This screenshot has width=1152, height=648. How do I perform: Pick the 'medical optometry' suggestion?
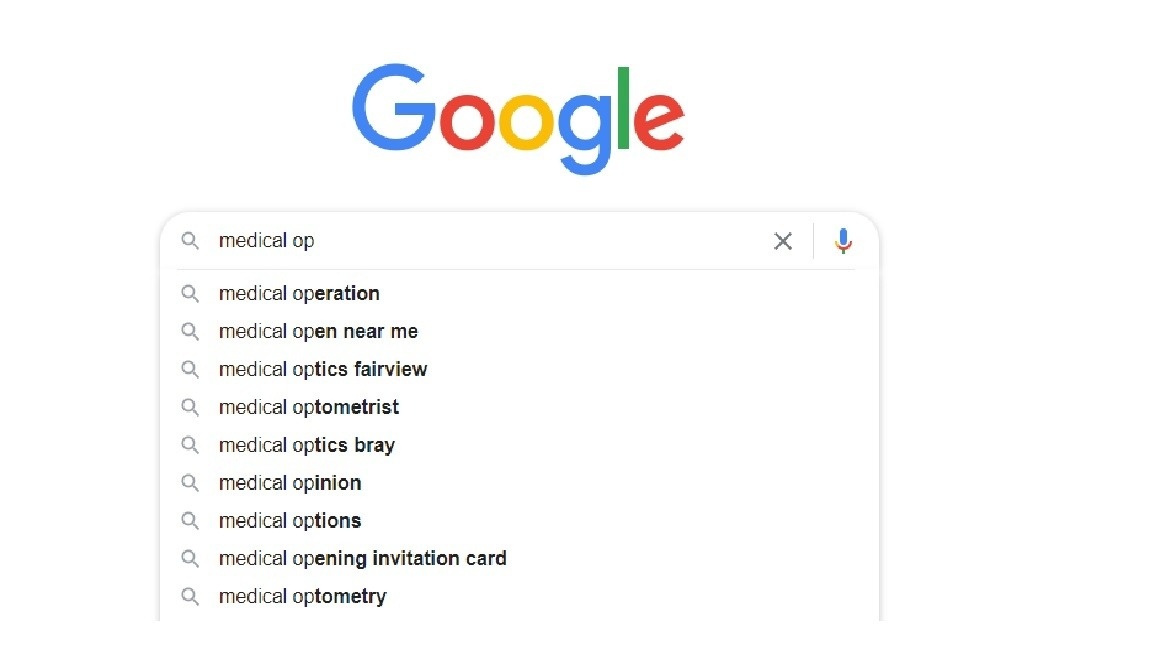pos(302,597)
